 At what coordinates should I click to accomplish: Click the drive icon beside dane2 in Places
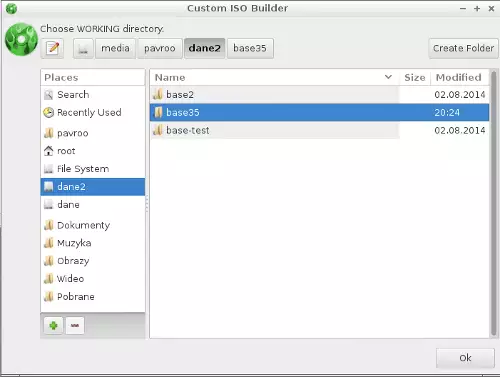click(49, 187)
